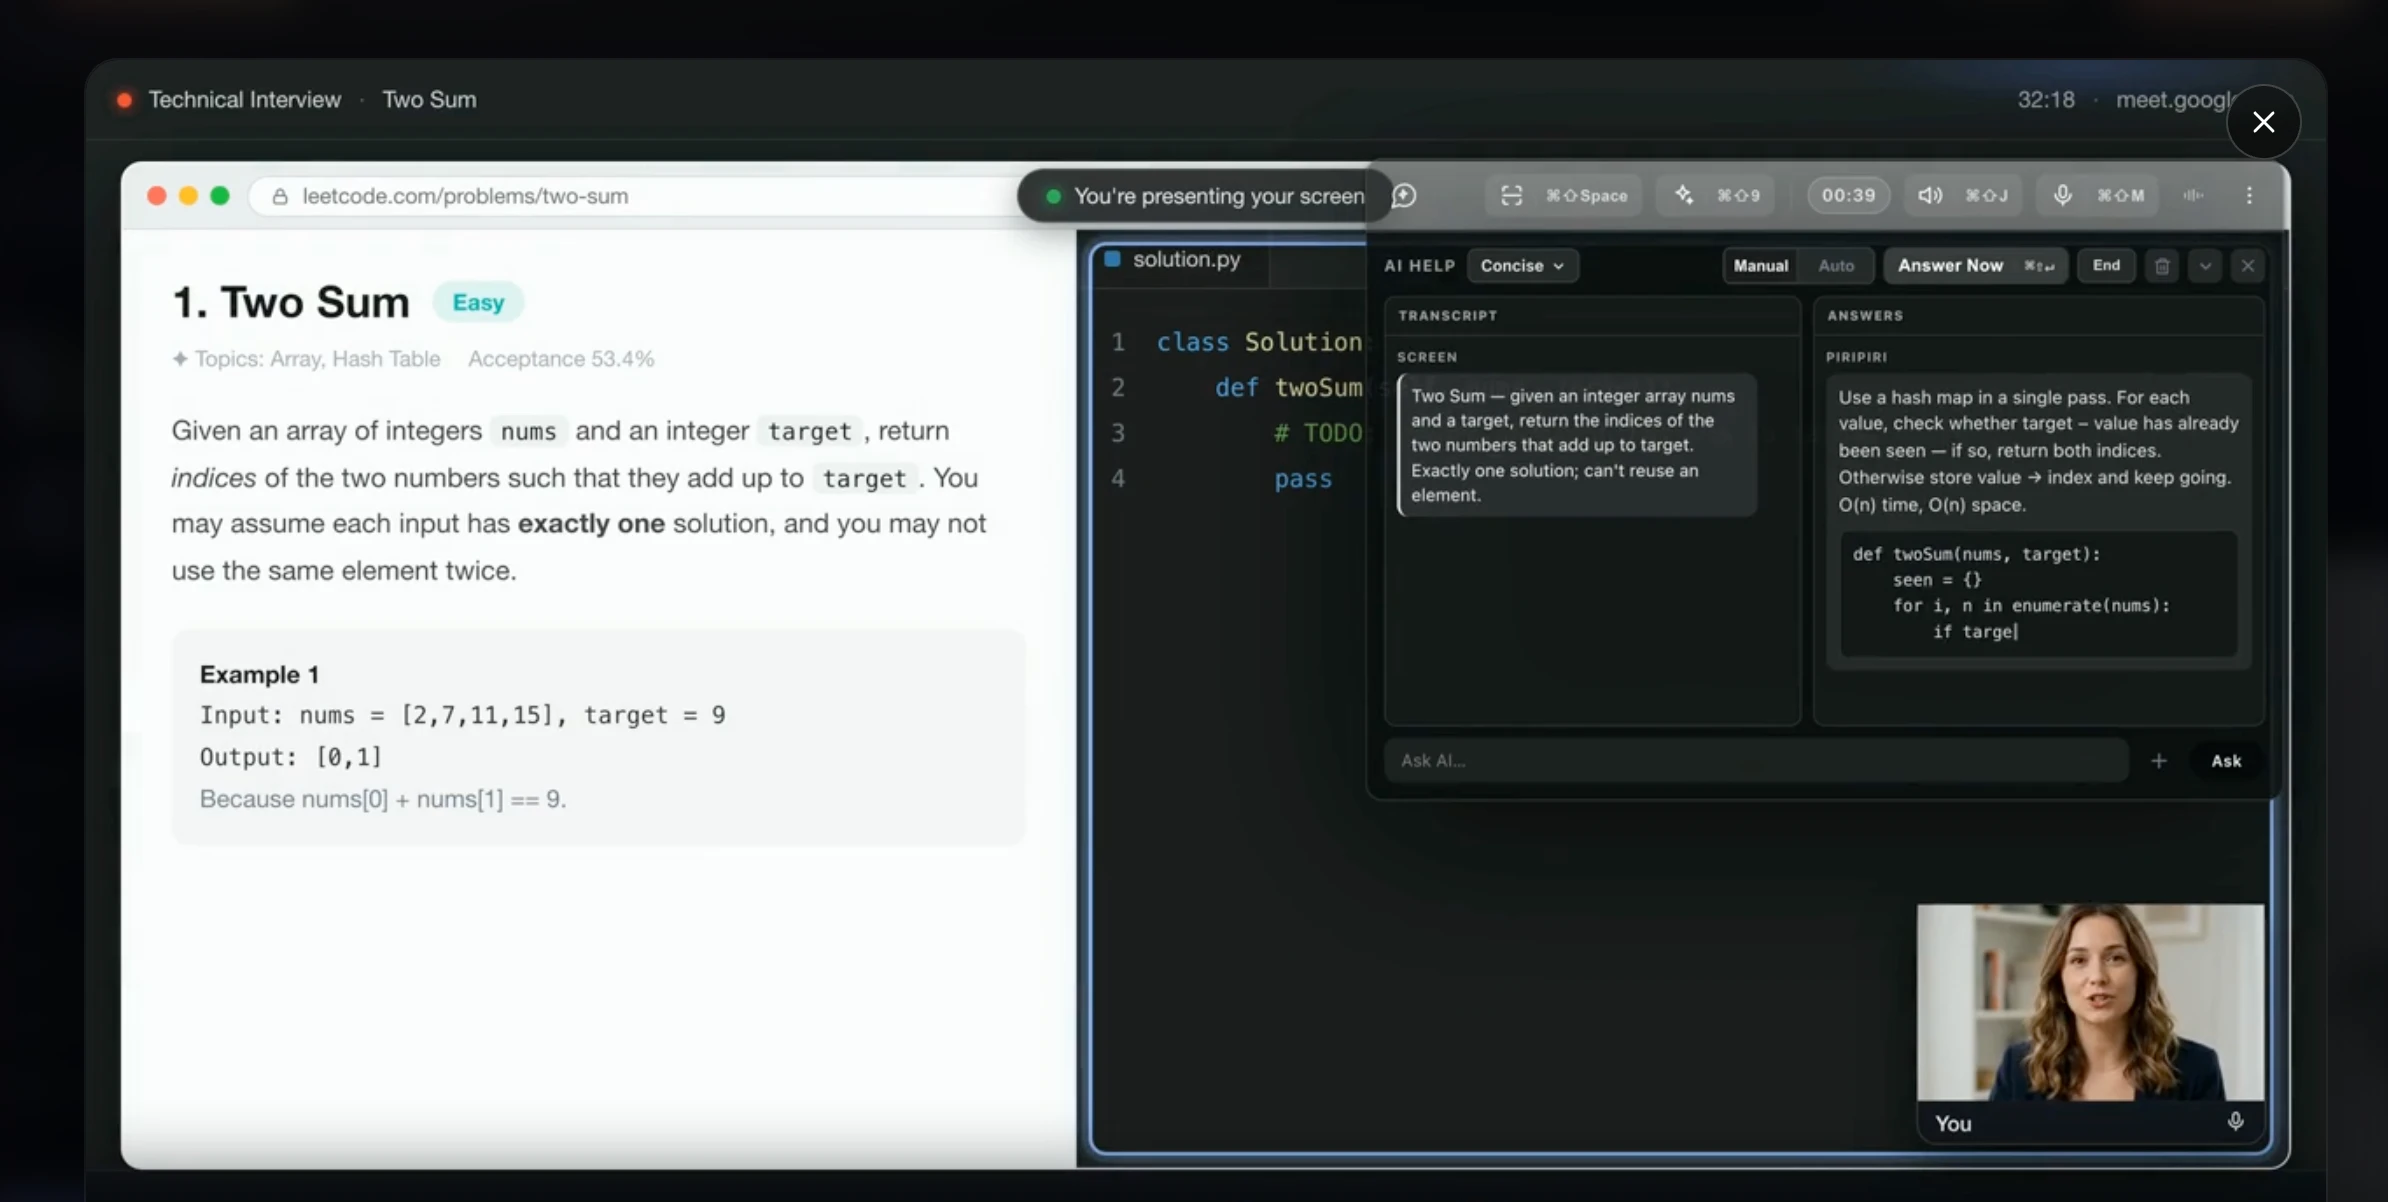
Task: Click the red macOS close button of the browser
Action: tap(156, 196)
